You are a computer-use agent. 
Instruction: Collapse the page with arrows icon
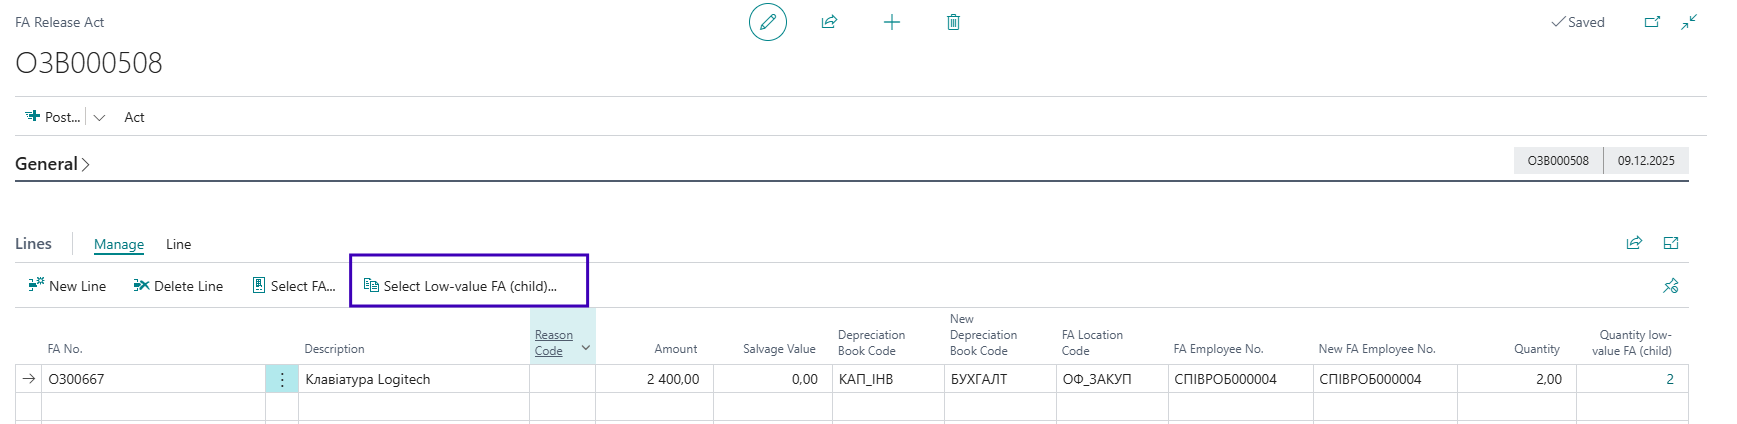[x=1689, y=22]
